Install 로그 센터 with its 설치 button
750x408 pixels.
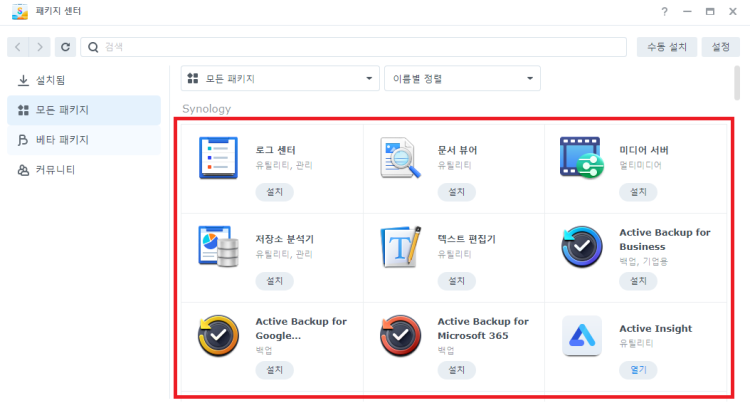[274, 191]
